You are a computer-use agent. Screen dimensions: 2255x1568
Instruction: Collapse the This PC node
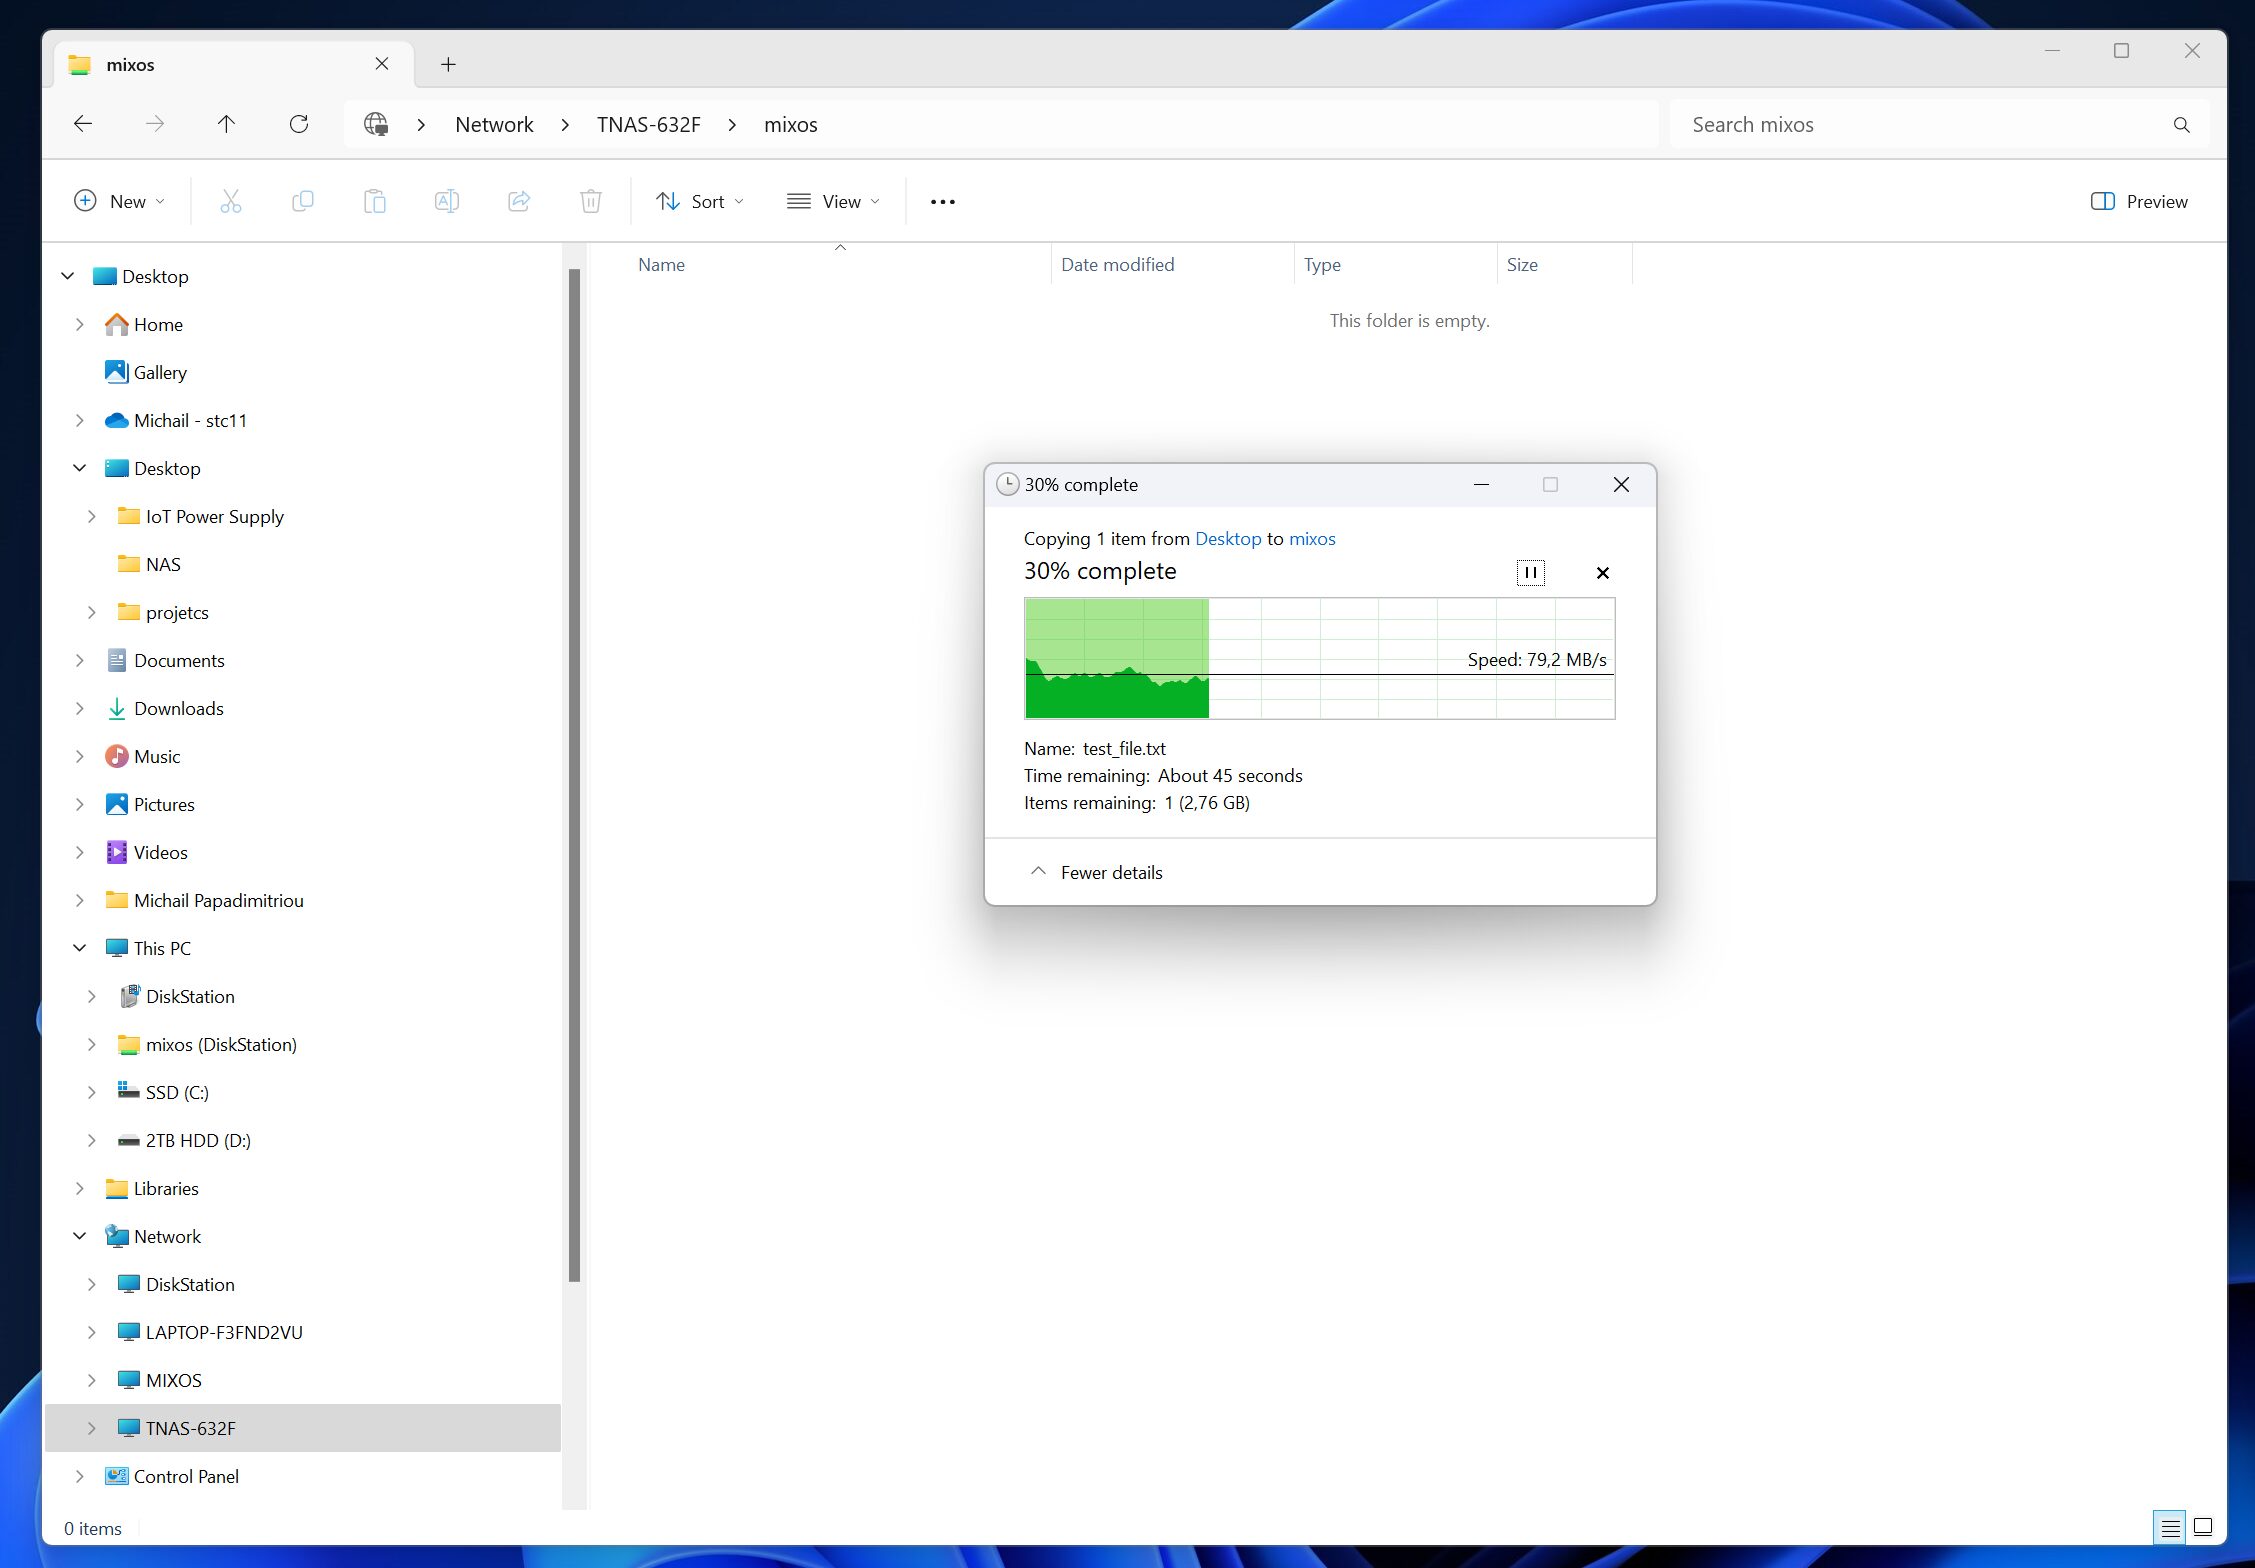tap(80, 949)
